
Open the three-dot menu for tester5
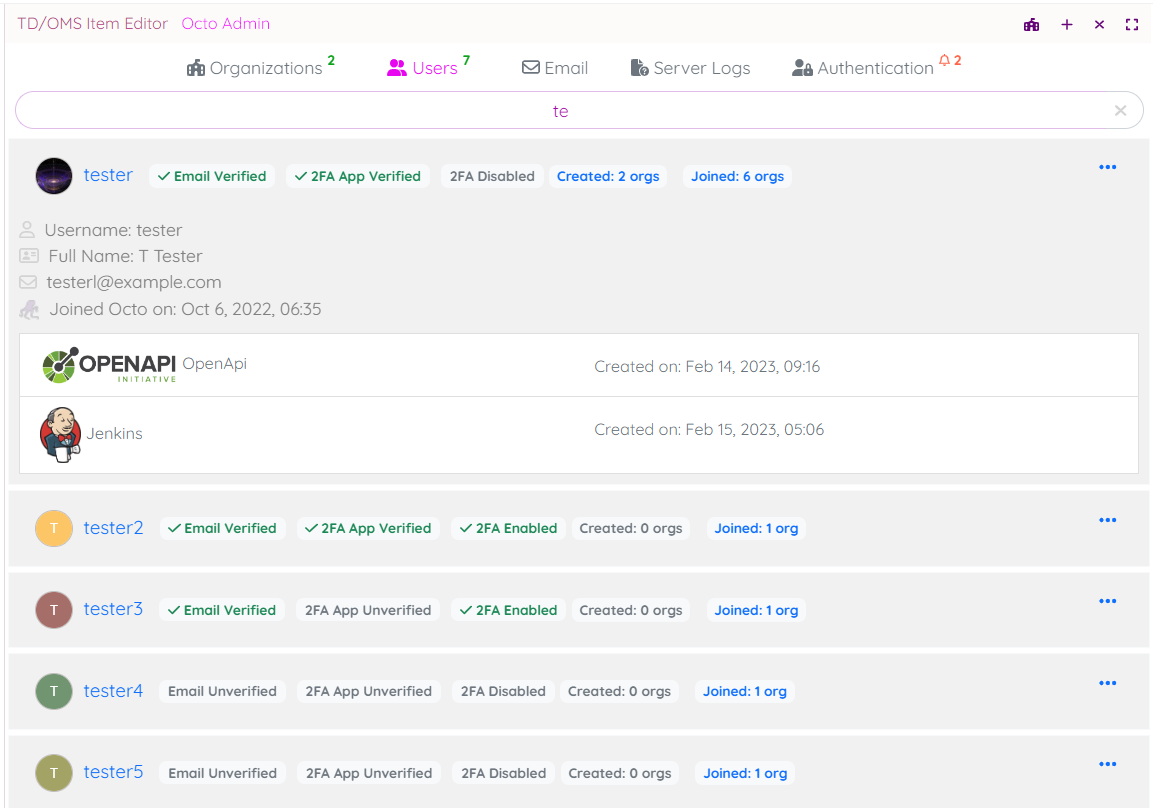1107,765
